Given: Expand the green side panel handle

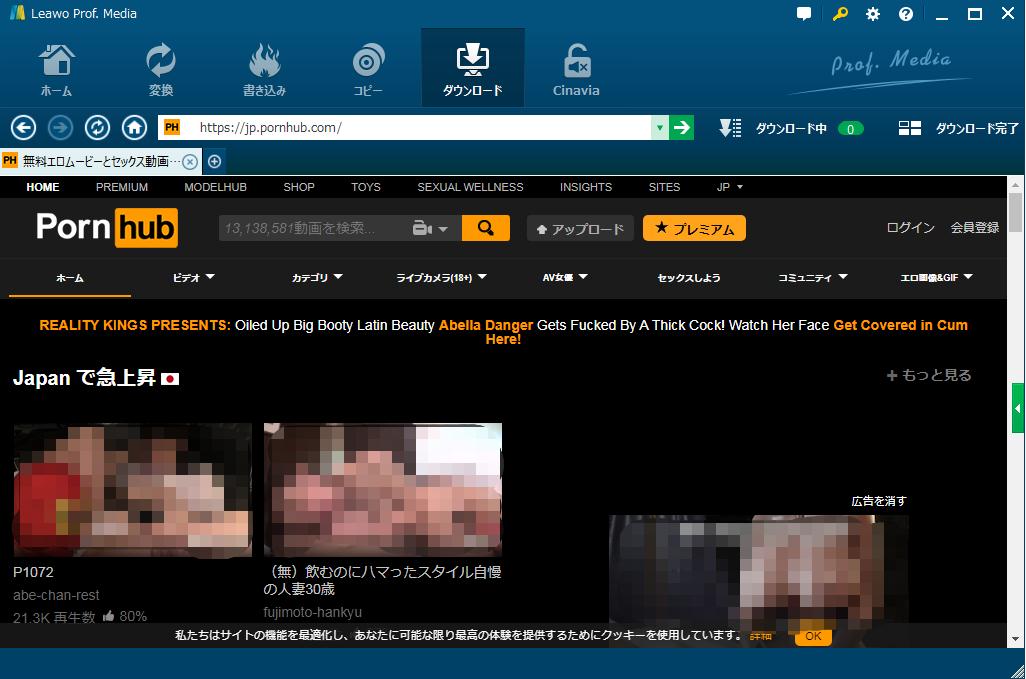Looking at the screenshot, I should click(x=1017, y=408).
